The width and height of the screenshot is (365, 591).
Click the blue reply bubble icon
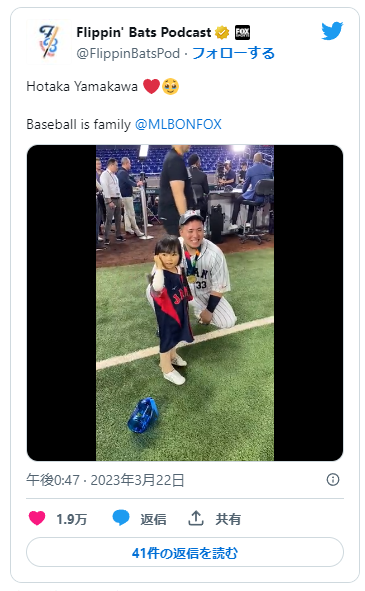[x=121, y=518]
